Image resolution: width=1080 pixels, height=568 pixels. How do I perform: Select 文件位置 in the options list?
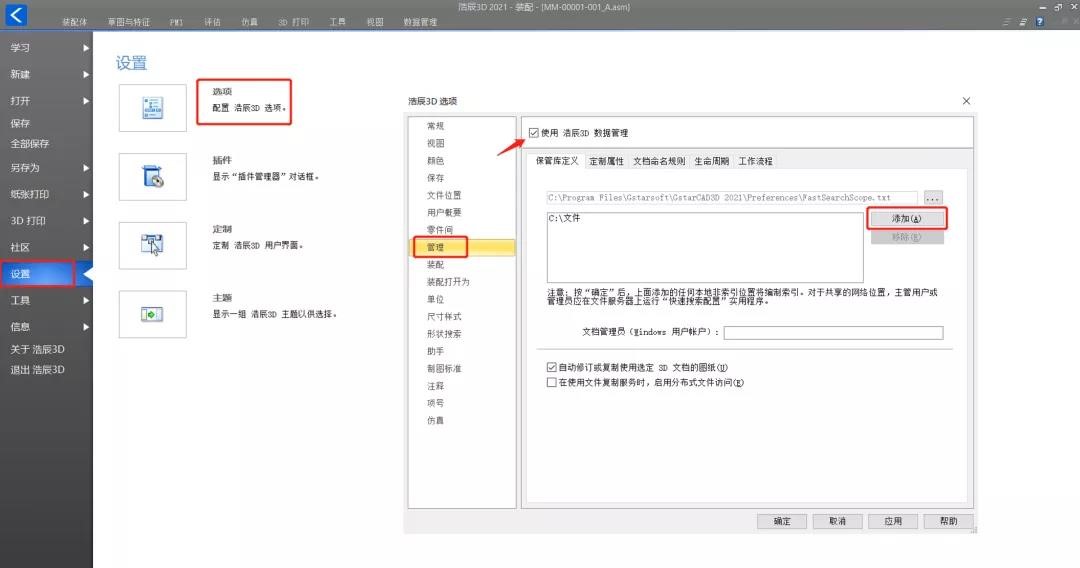pos(444,196)
